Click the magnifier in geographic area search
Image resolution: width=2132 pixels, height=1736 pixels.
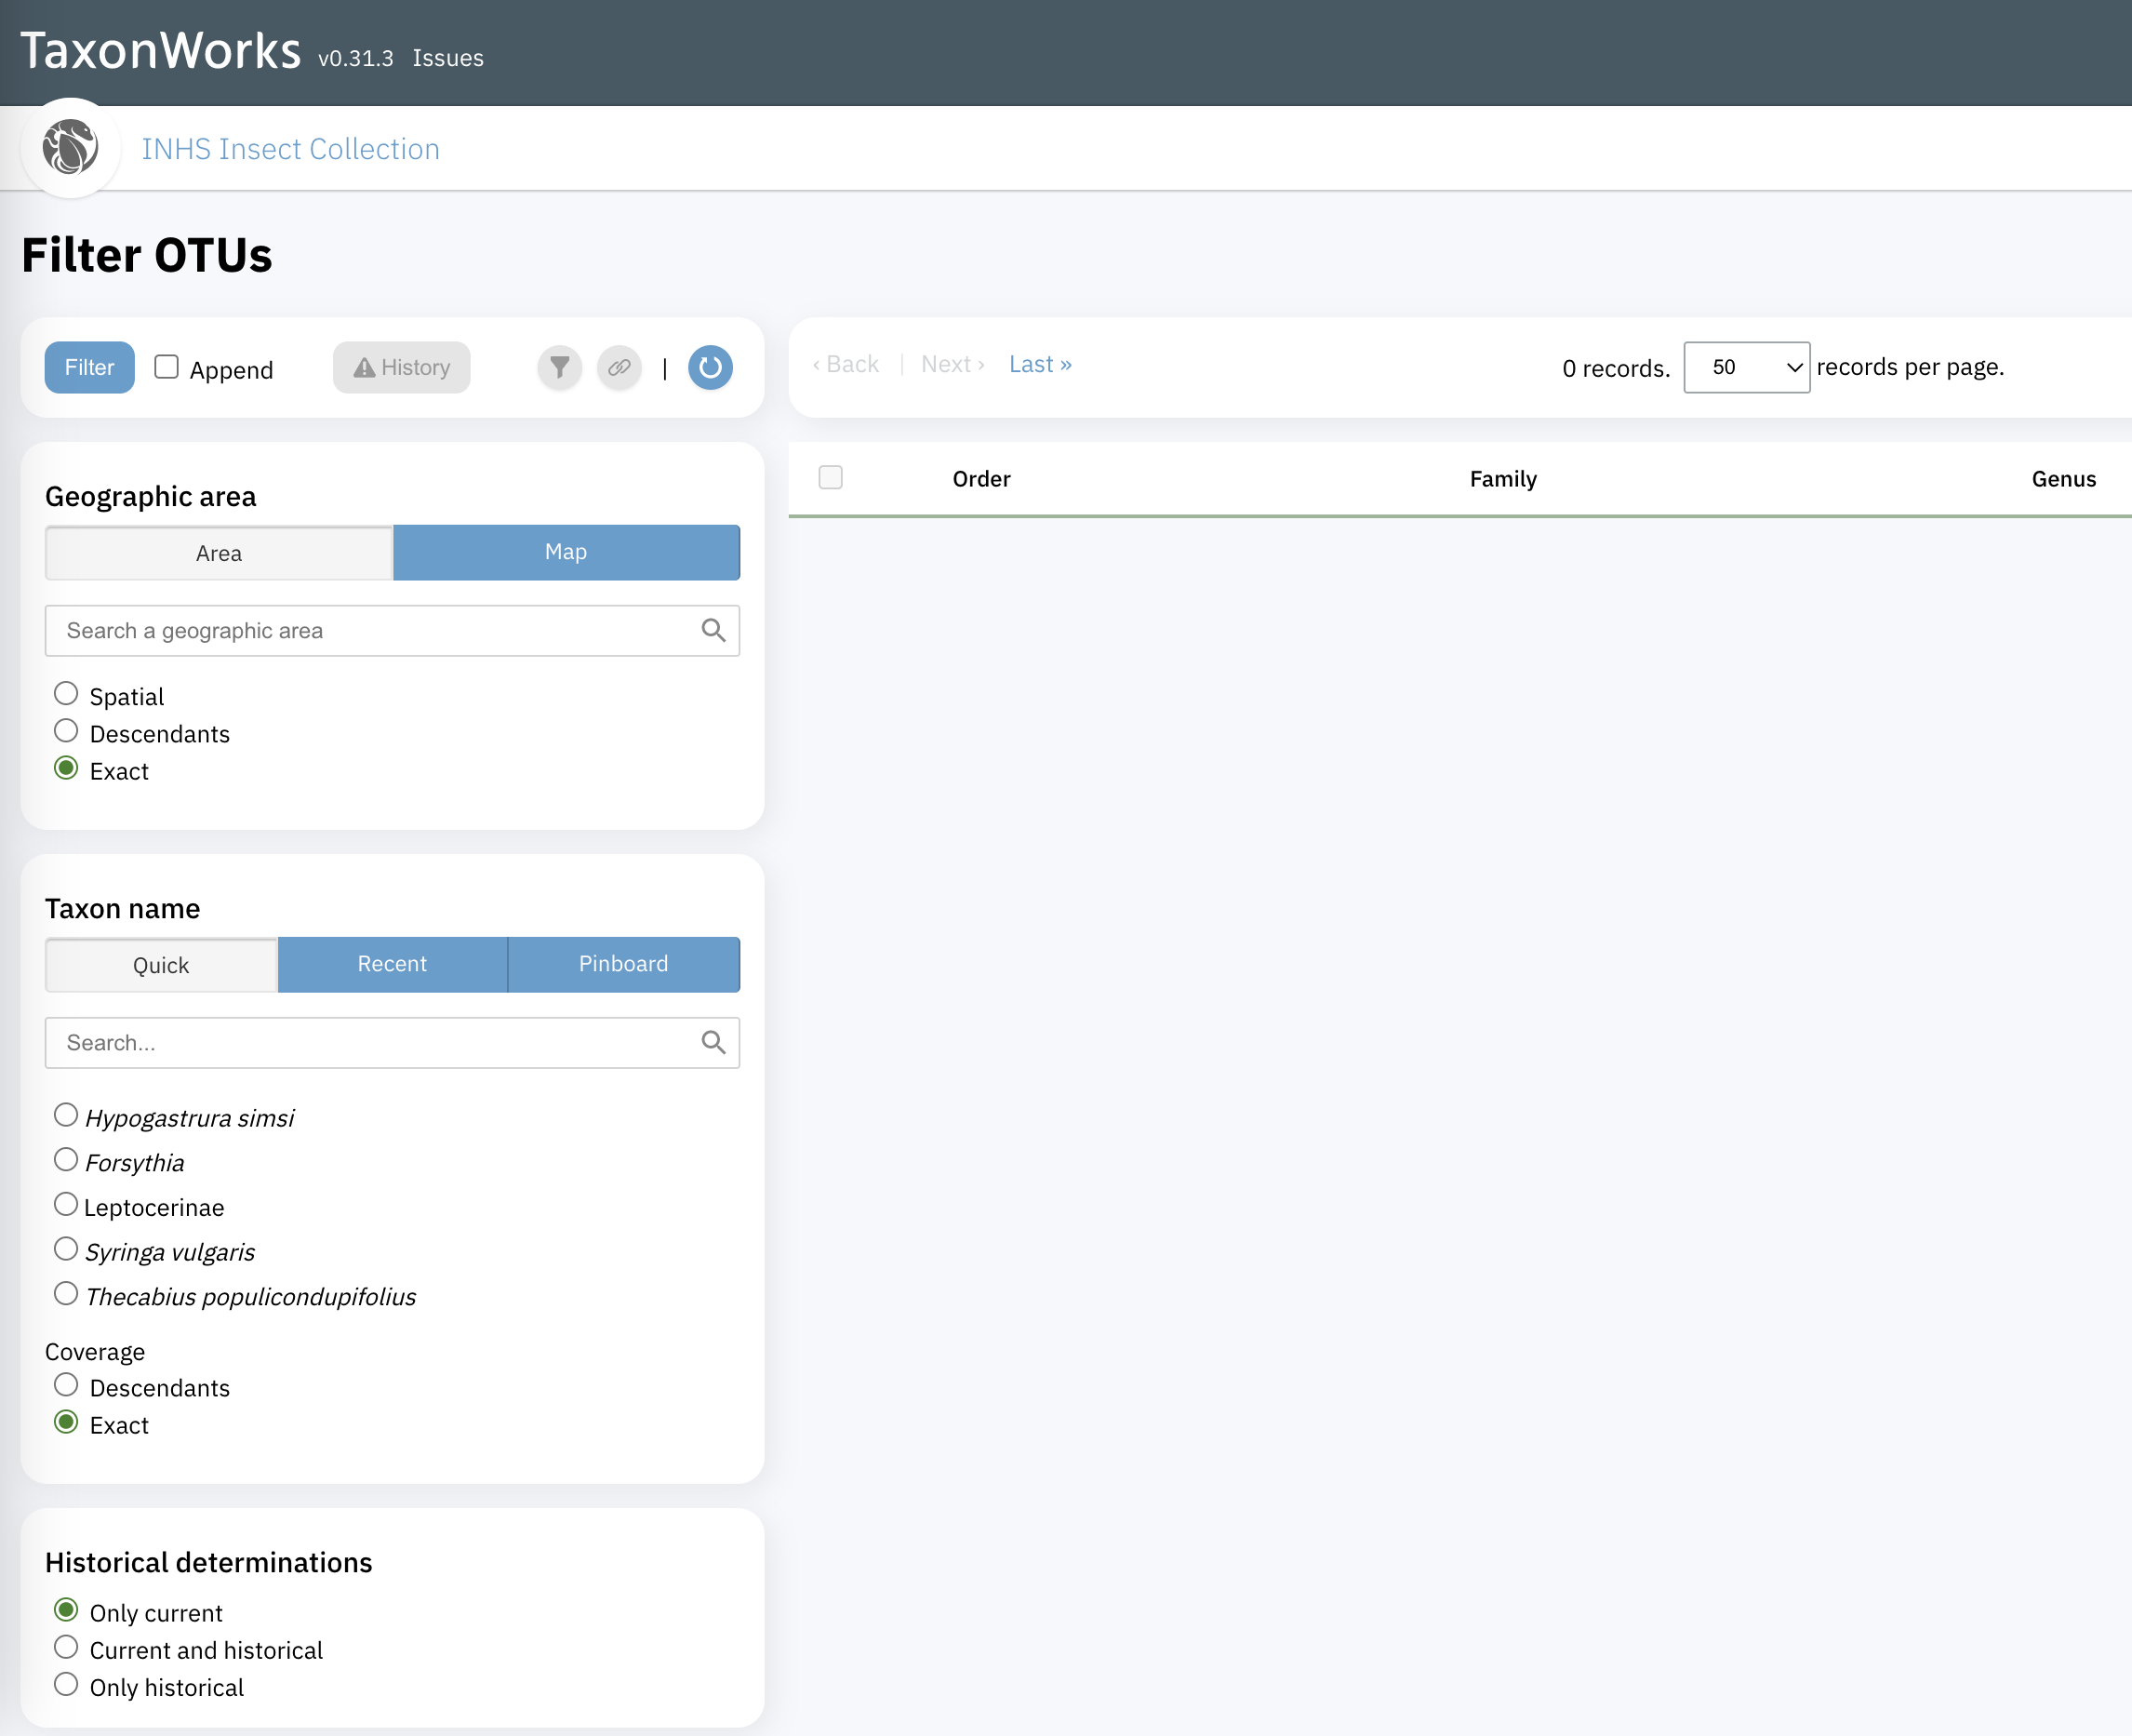[713, 631]
